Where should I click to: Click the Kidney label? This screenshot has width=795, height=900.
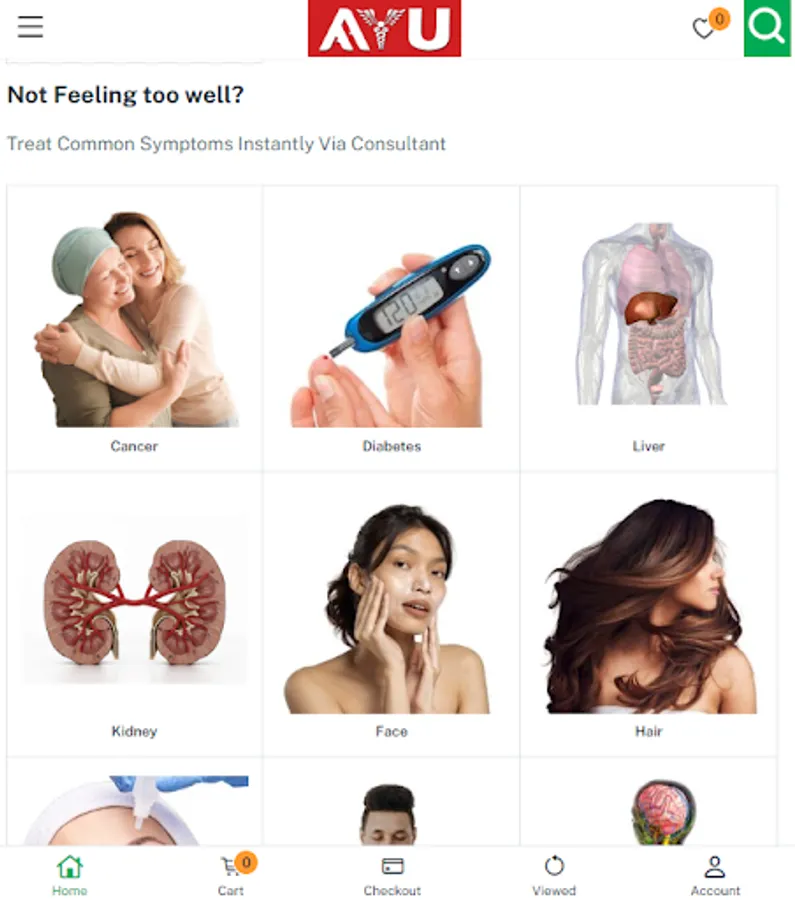(134, 731)
